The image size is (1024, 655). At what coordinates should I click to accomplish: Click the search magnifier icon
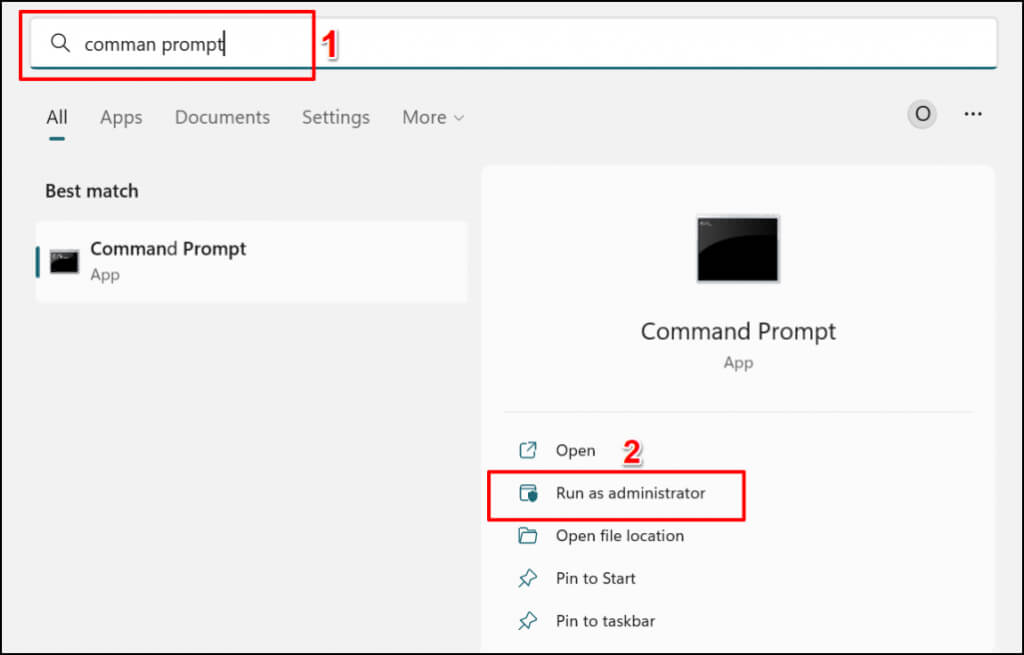[61, 44]
